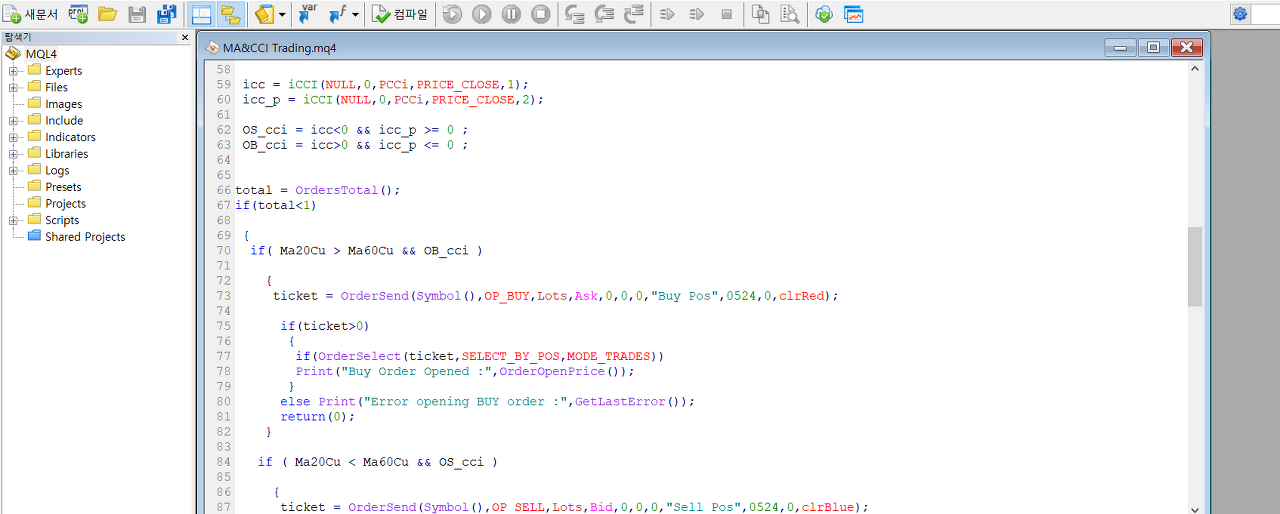Expand the Experts folder
The image size is (1280, 514).
(x=14, y=71)
